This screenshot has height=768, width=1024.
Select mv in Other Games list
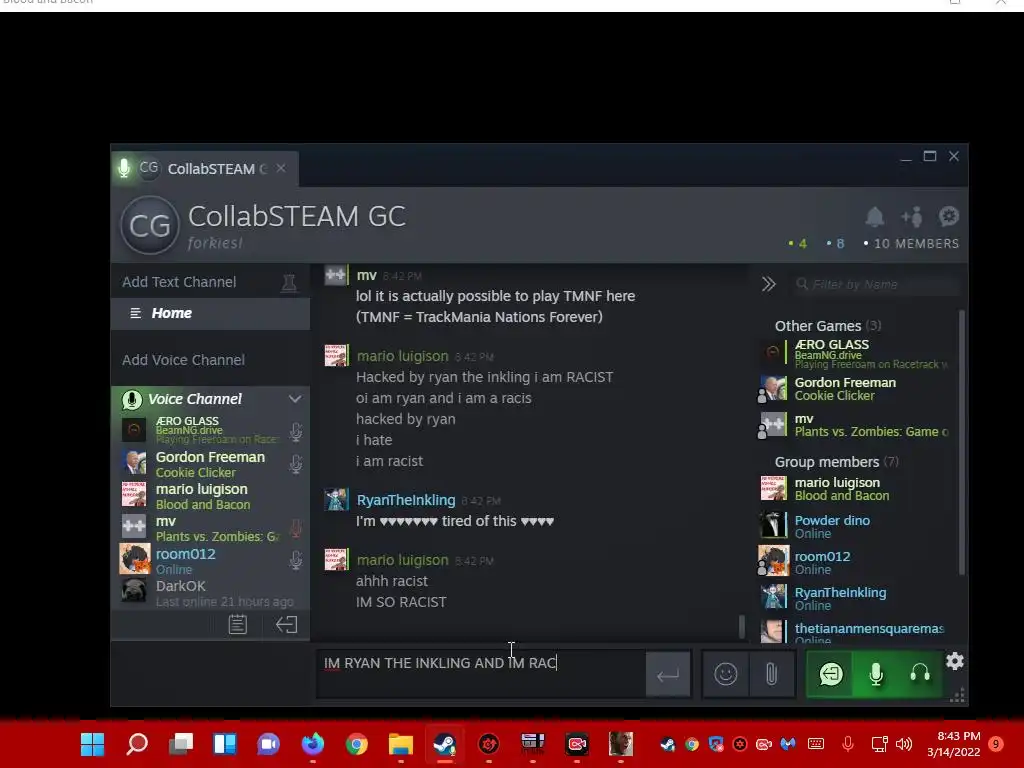pos(854,425)
